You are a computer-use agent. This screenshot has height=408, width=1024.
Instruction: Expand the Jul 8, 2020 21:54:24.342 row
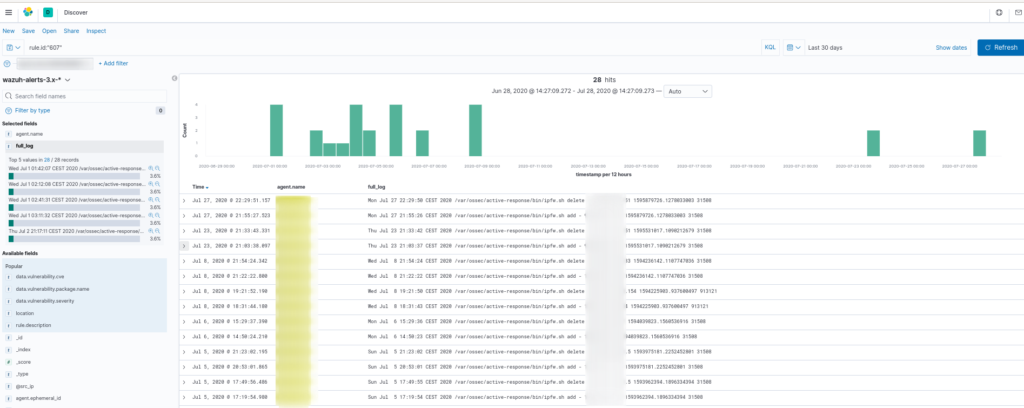point(184,260)
